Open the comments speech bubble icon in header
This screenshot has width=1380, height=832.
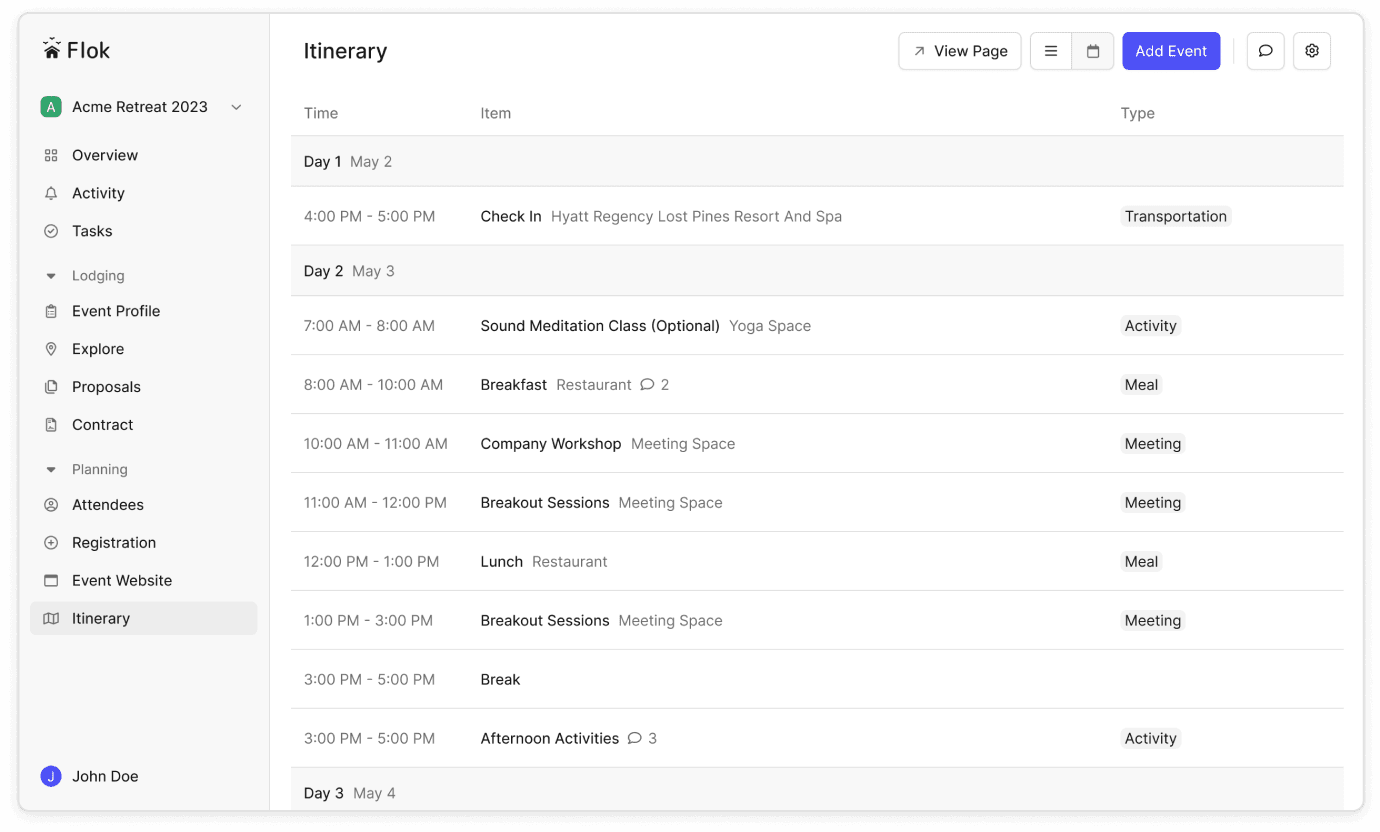[1265, 51]
